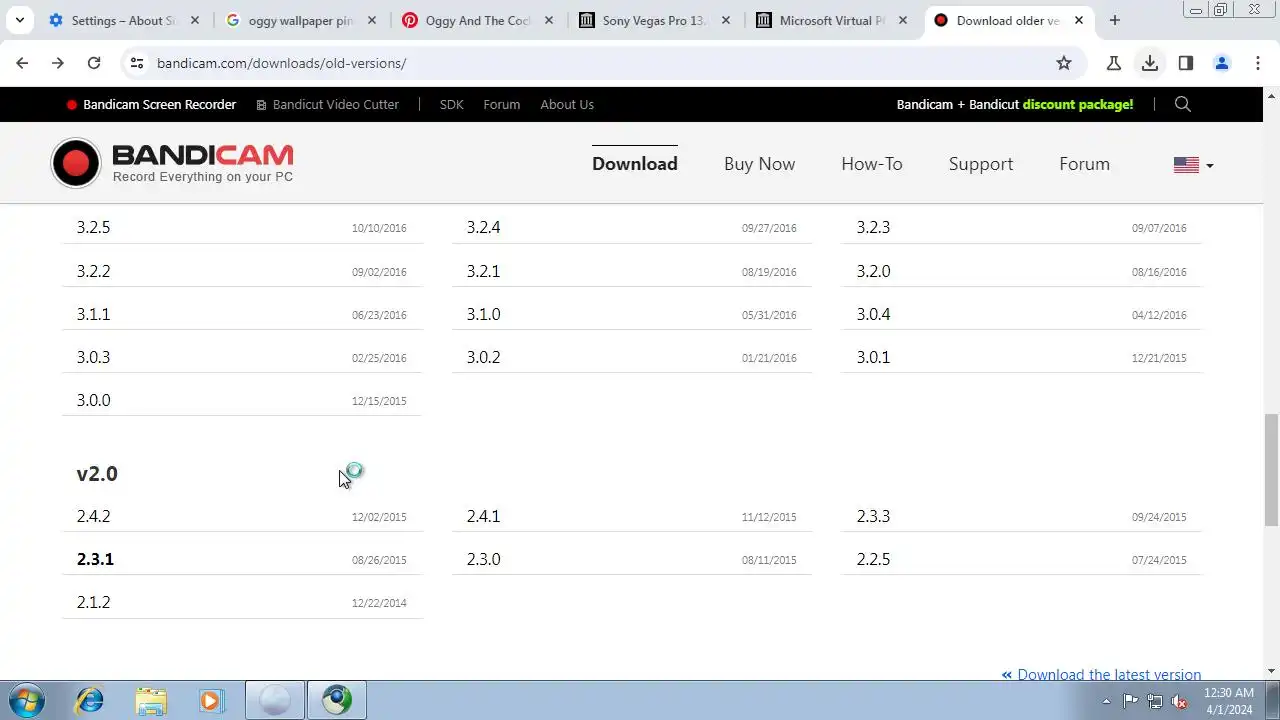Close the oggy wallpaper tab
Viewport: 1280px width, 720px height.
(x=372, y=20)
